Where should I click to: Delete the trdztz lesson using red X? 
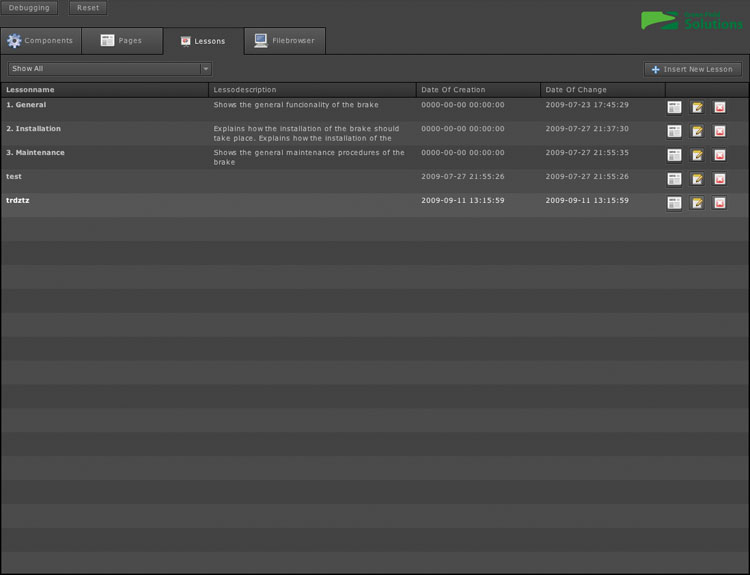click(x=719, y=203)
